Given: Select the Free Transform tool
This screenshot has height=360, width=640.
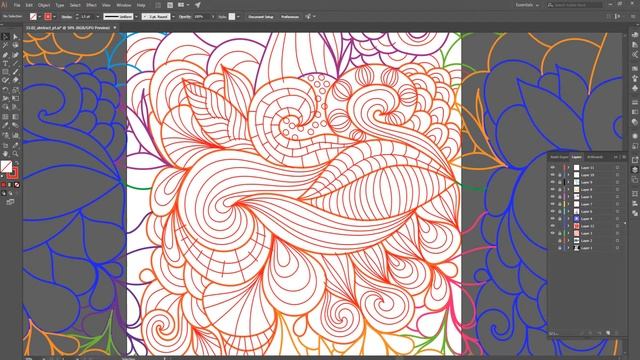Looking at the screenshot, I should [15, 98].
